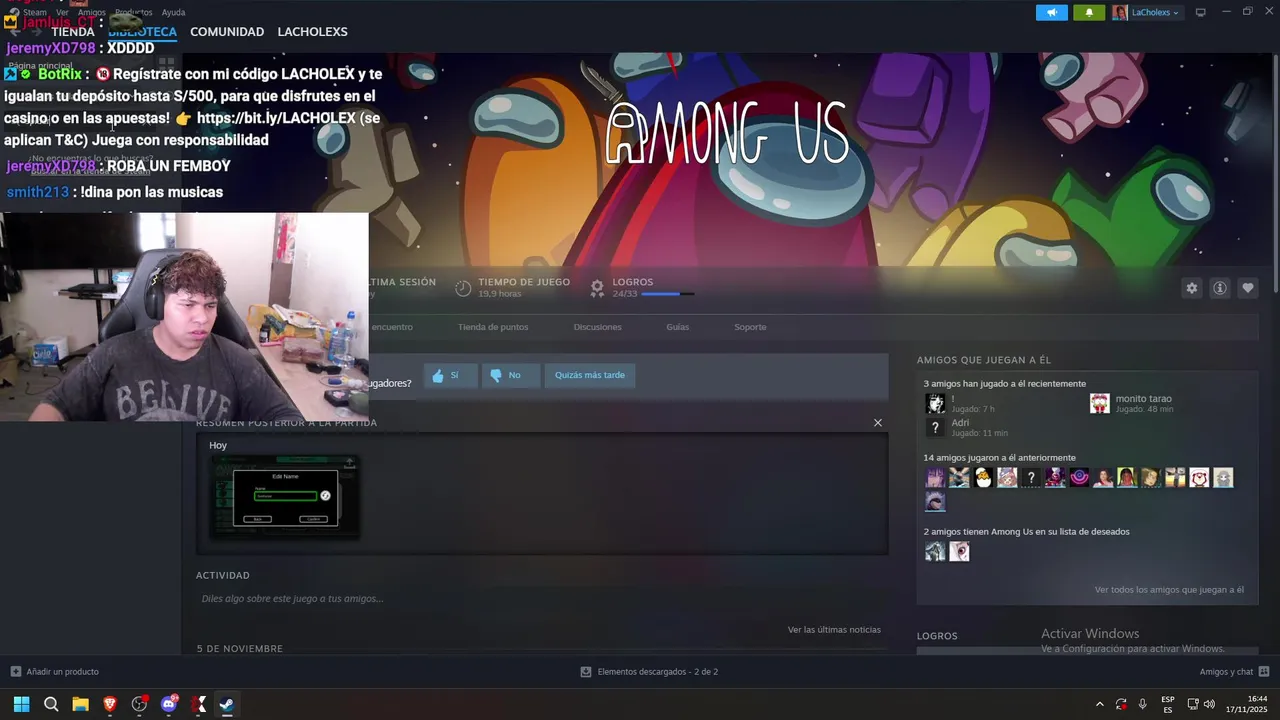Open Windows taskbar search

[51, 704]
